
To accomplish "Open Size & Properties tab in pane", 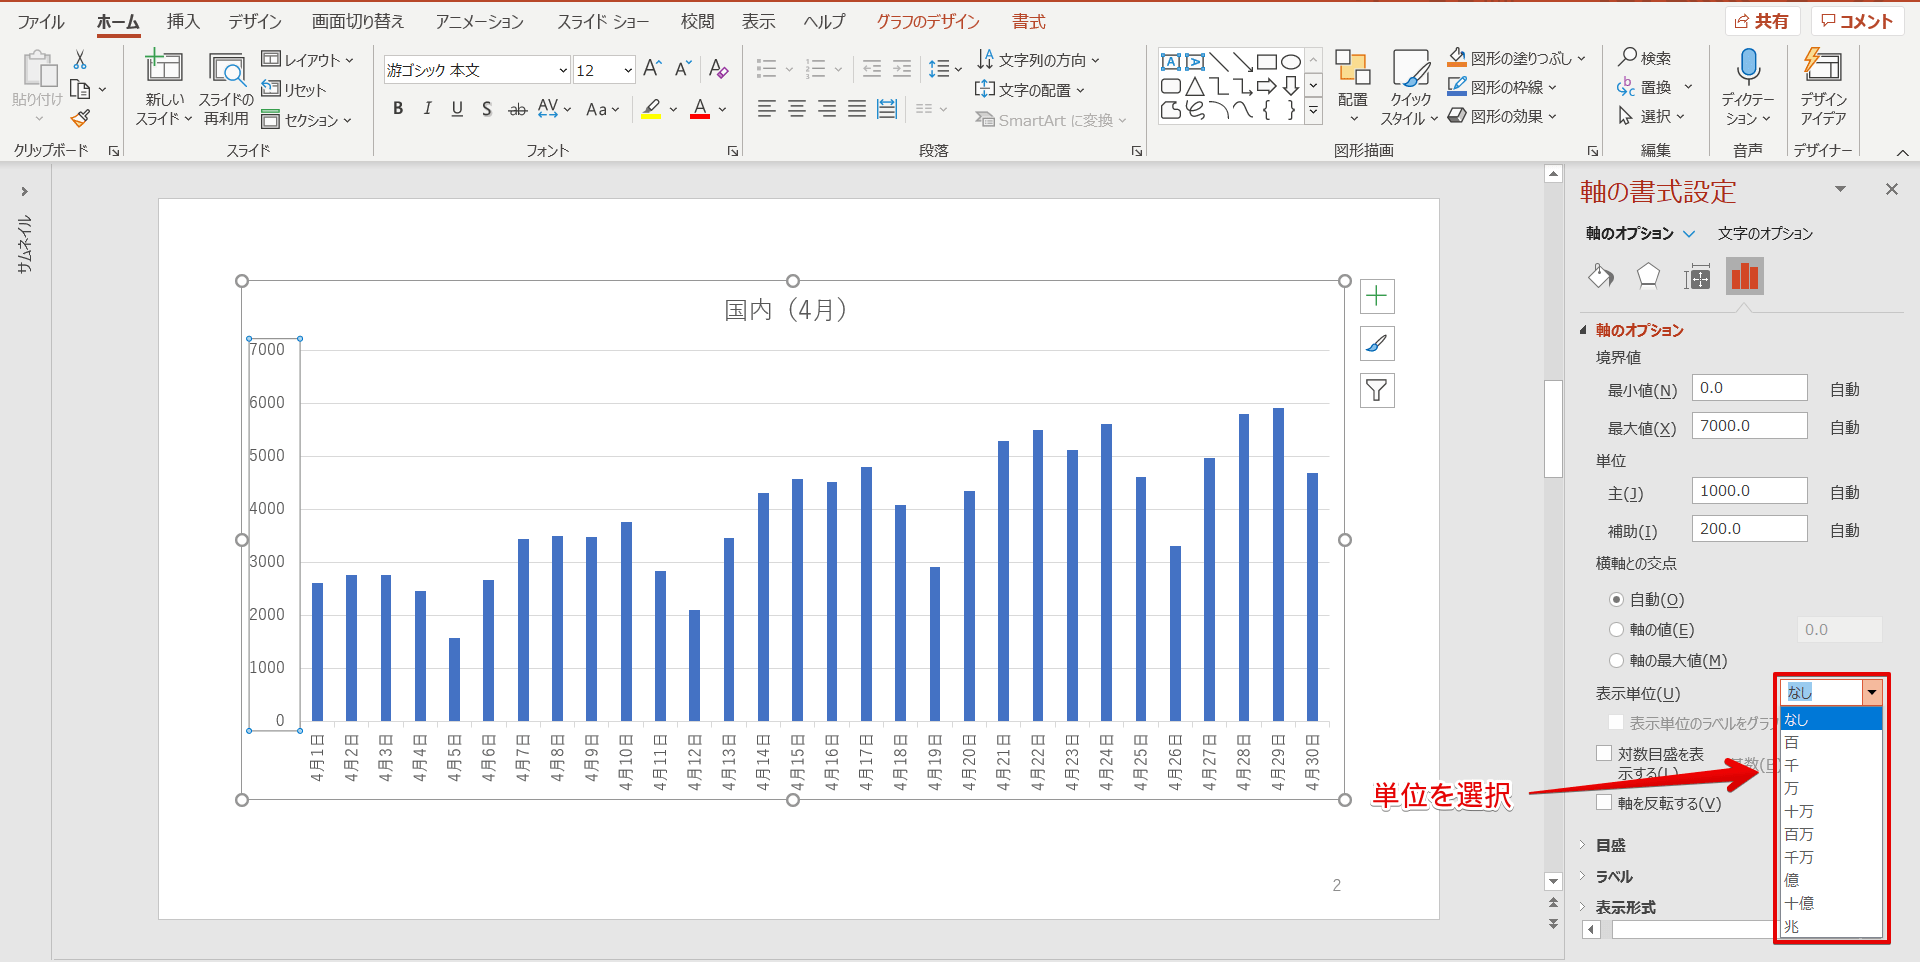I will pyautogui.click(x=1697, y=276).
